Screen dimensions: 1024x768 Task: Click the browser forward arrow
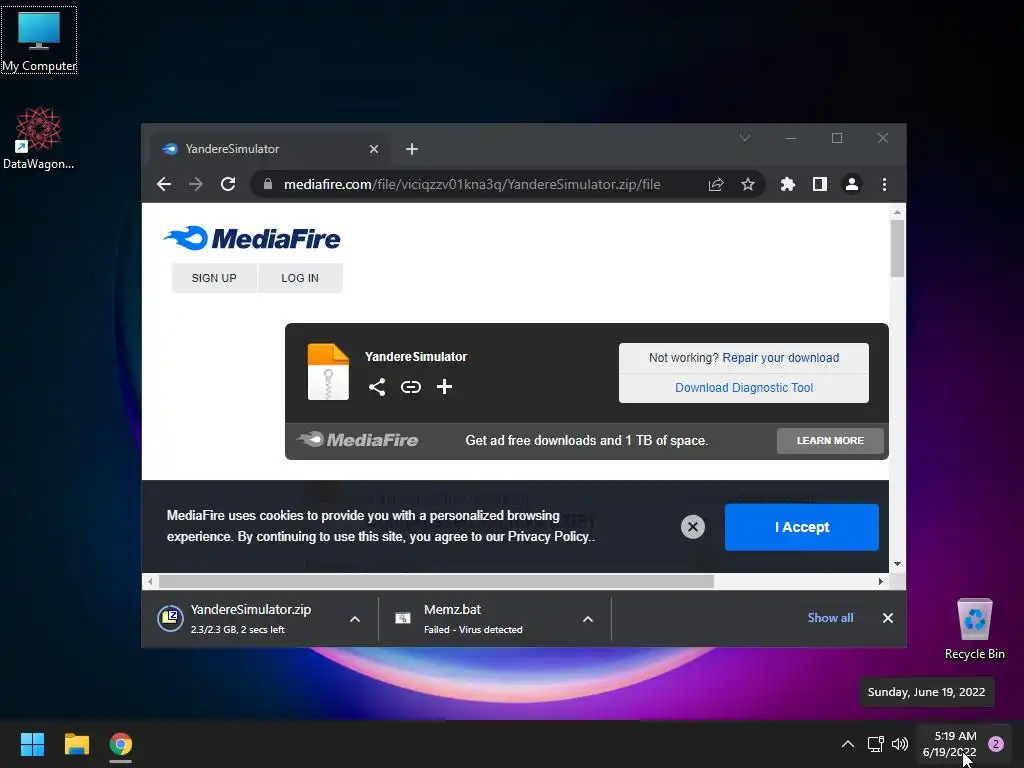pyautogui.click(x=195, y=184)
